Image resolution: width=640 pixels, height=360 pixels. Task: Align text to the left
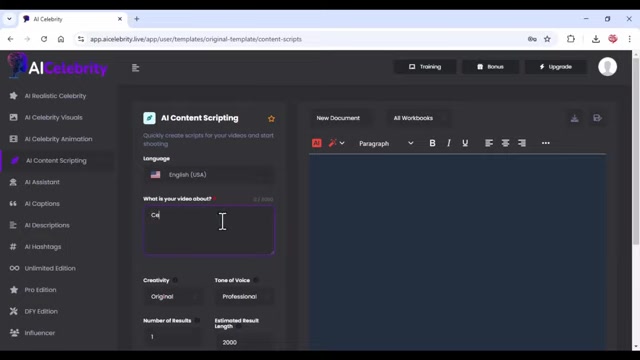(x=489, y=143)
